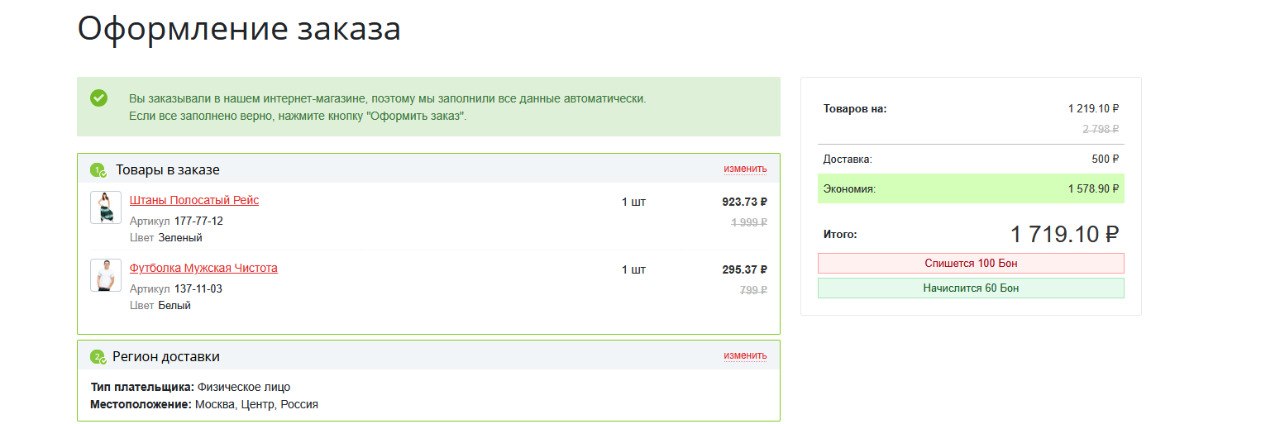
Task: Select the Товары в заказе section header
Action: [429, 169]
